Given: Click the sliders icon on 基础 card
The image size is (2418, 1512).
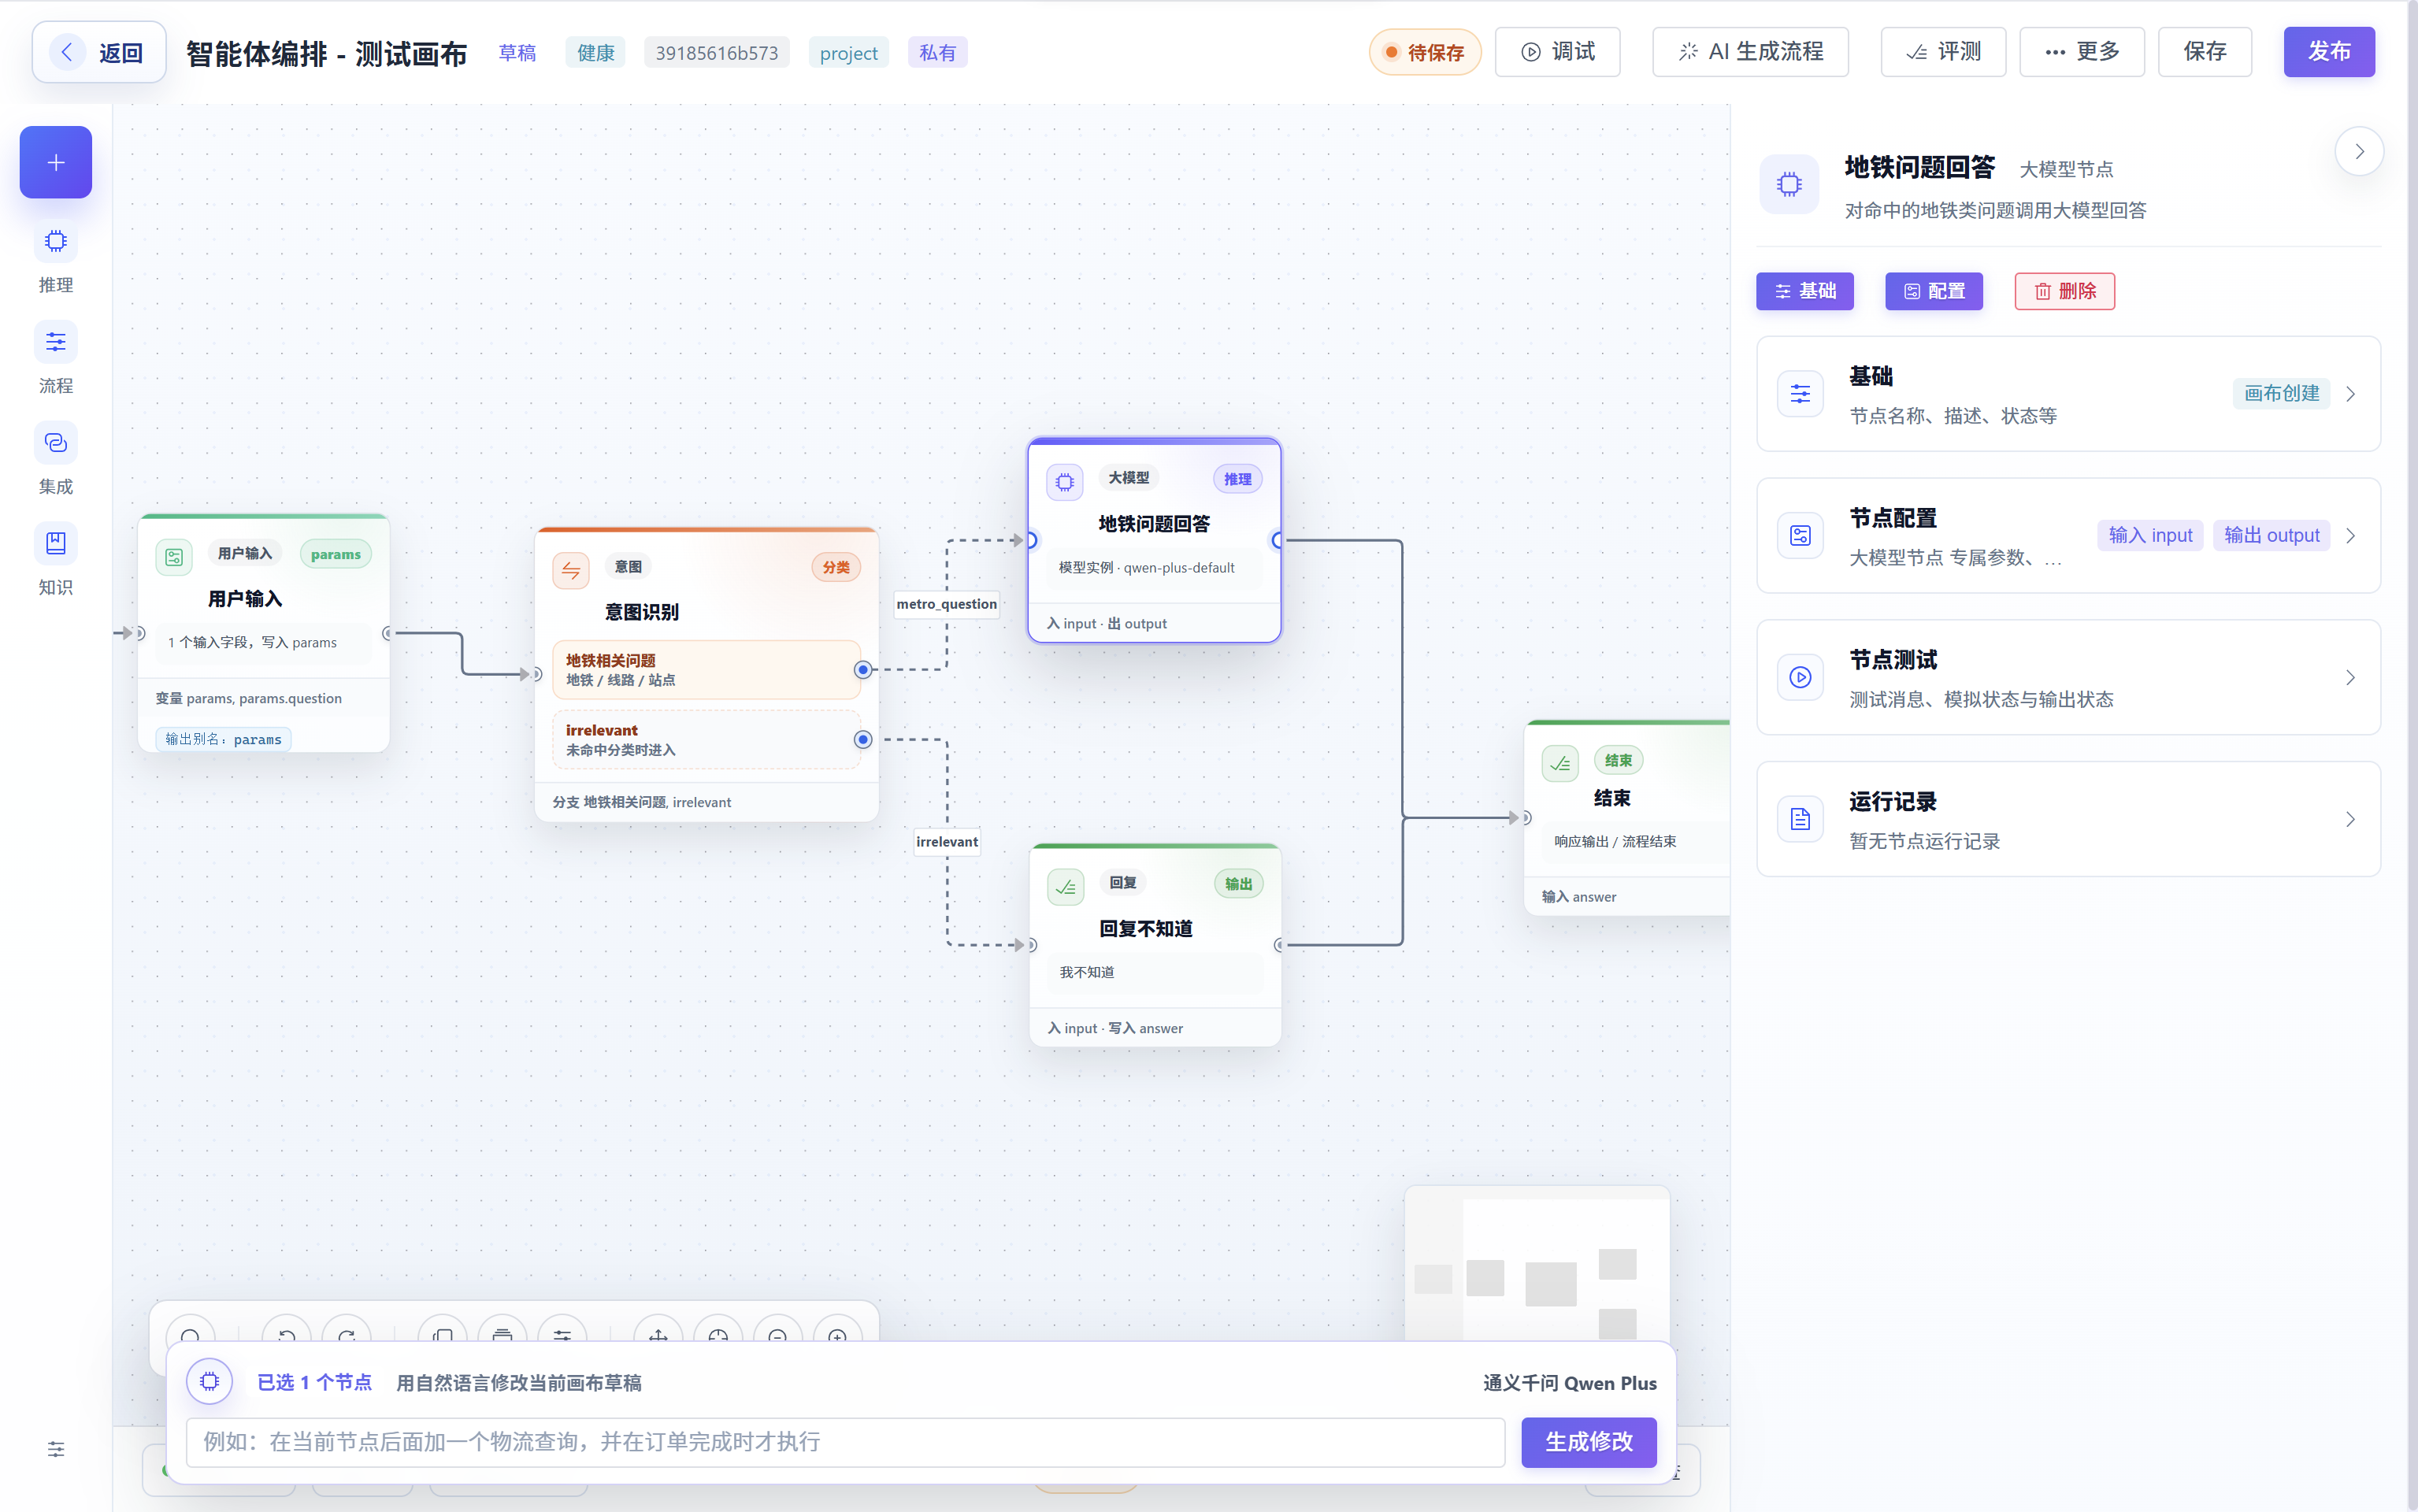Looking at the screenshot, I should pyautogui.click(x=1800, y=394).
